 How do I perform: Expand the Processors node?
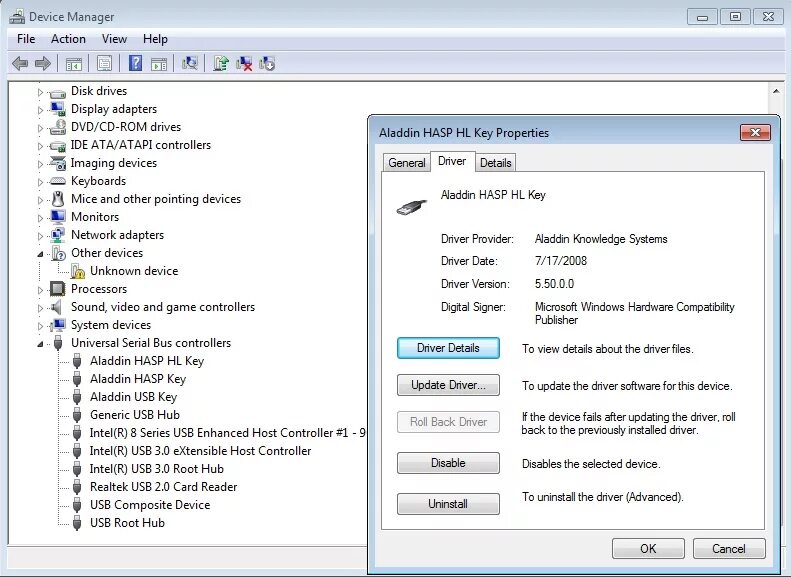40,290
